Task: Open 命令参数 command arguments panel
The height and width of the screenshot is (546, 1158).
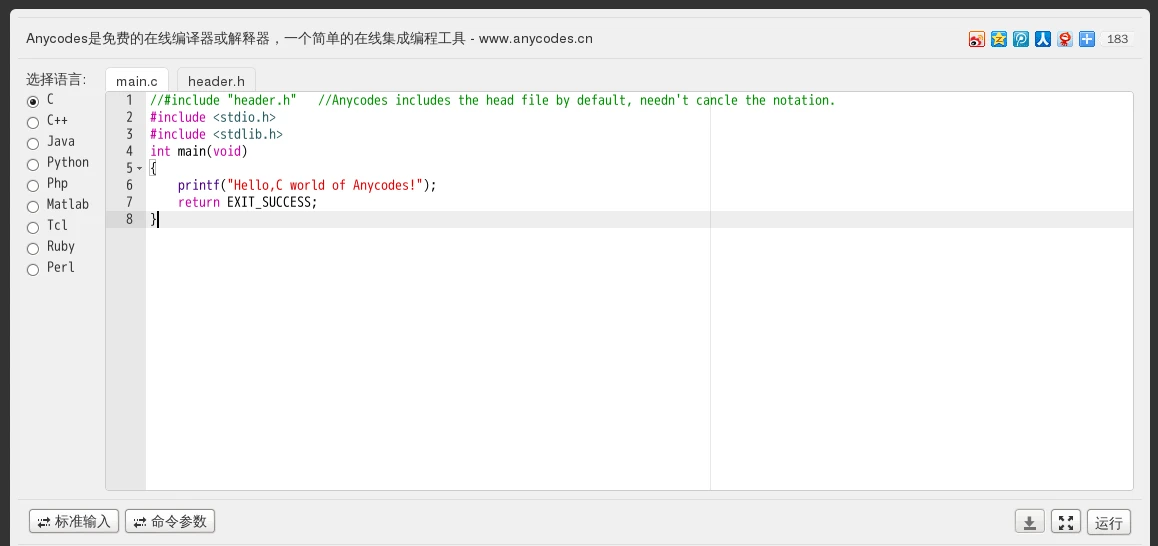Action: coord(170,522)
